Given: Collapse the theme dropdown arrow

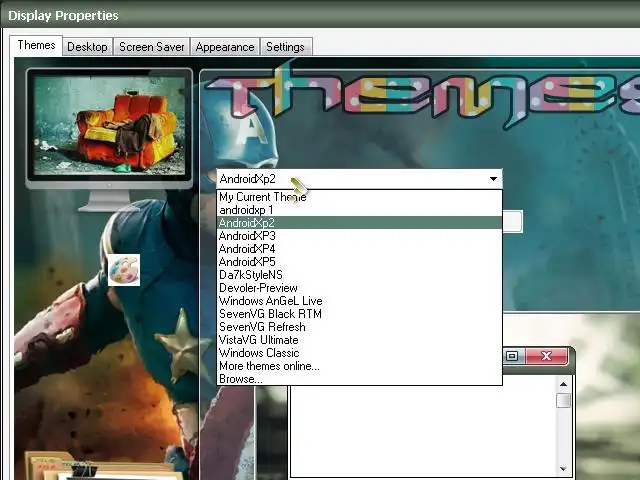Looking at the screenshot, I should pyautogui.click(x=493, y=179).
